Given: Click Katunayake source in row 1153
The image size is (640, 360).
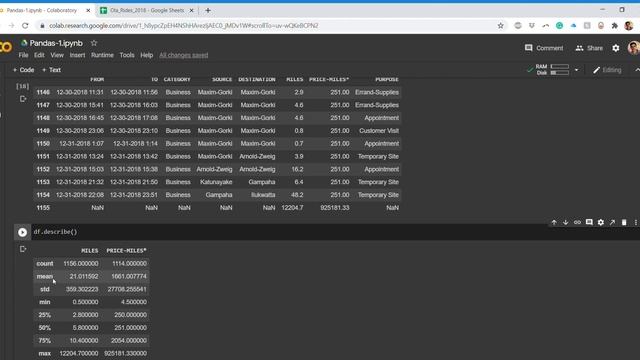Looking at the screenshot, I should (x=216, y=182).
